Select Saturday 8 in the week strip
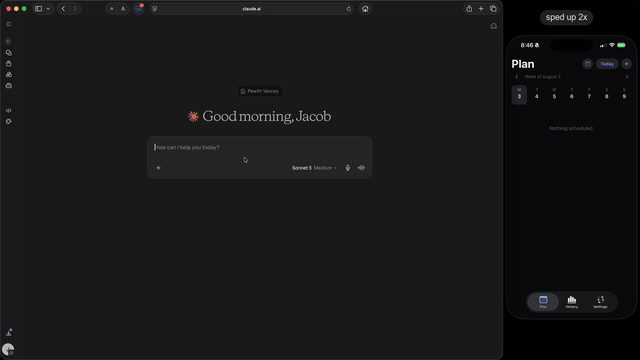This screenshot has width=640, height=360. (607, 94)
